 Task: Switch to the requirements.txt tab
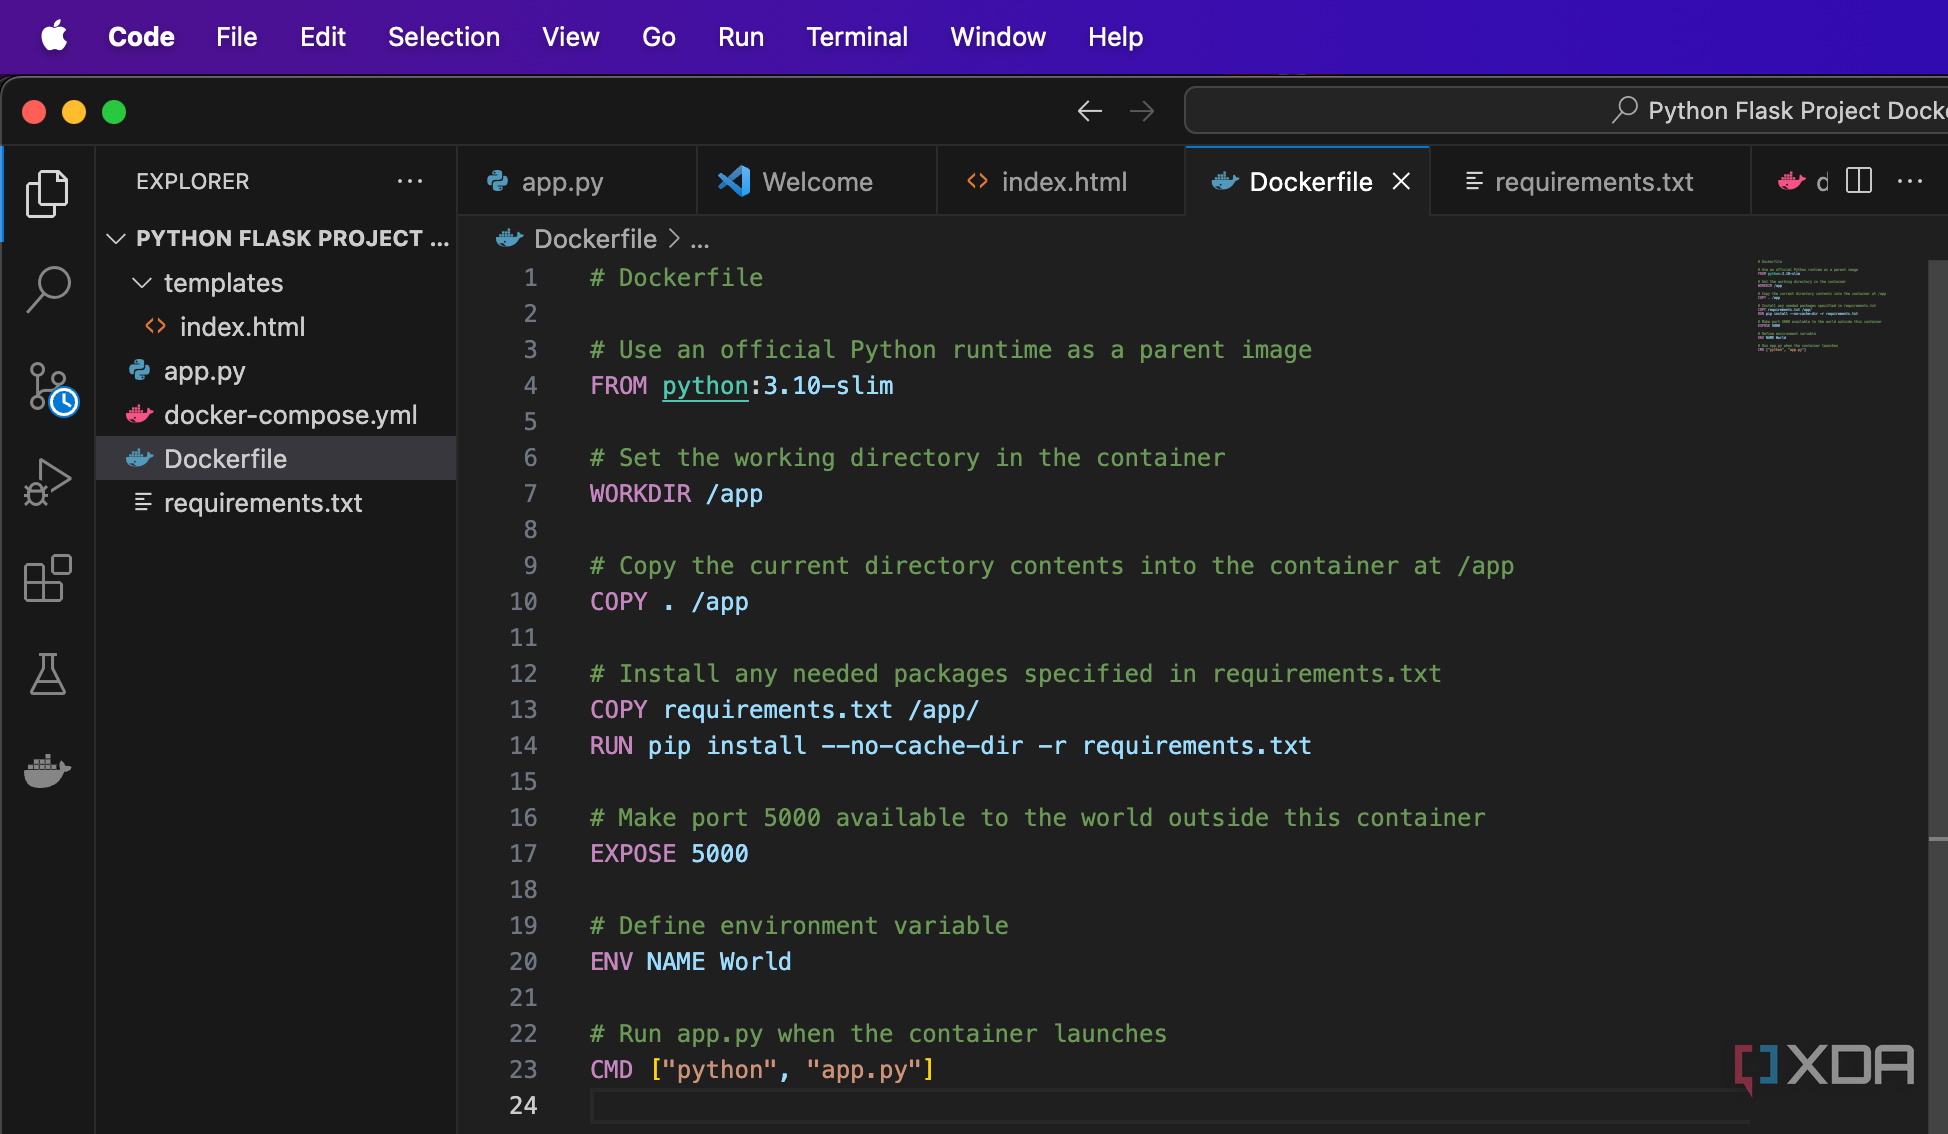click(x=1592, y=182)
